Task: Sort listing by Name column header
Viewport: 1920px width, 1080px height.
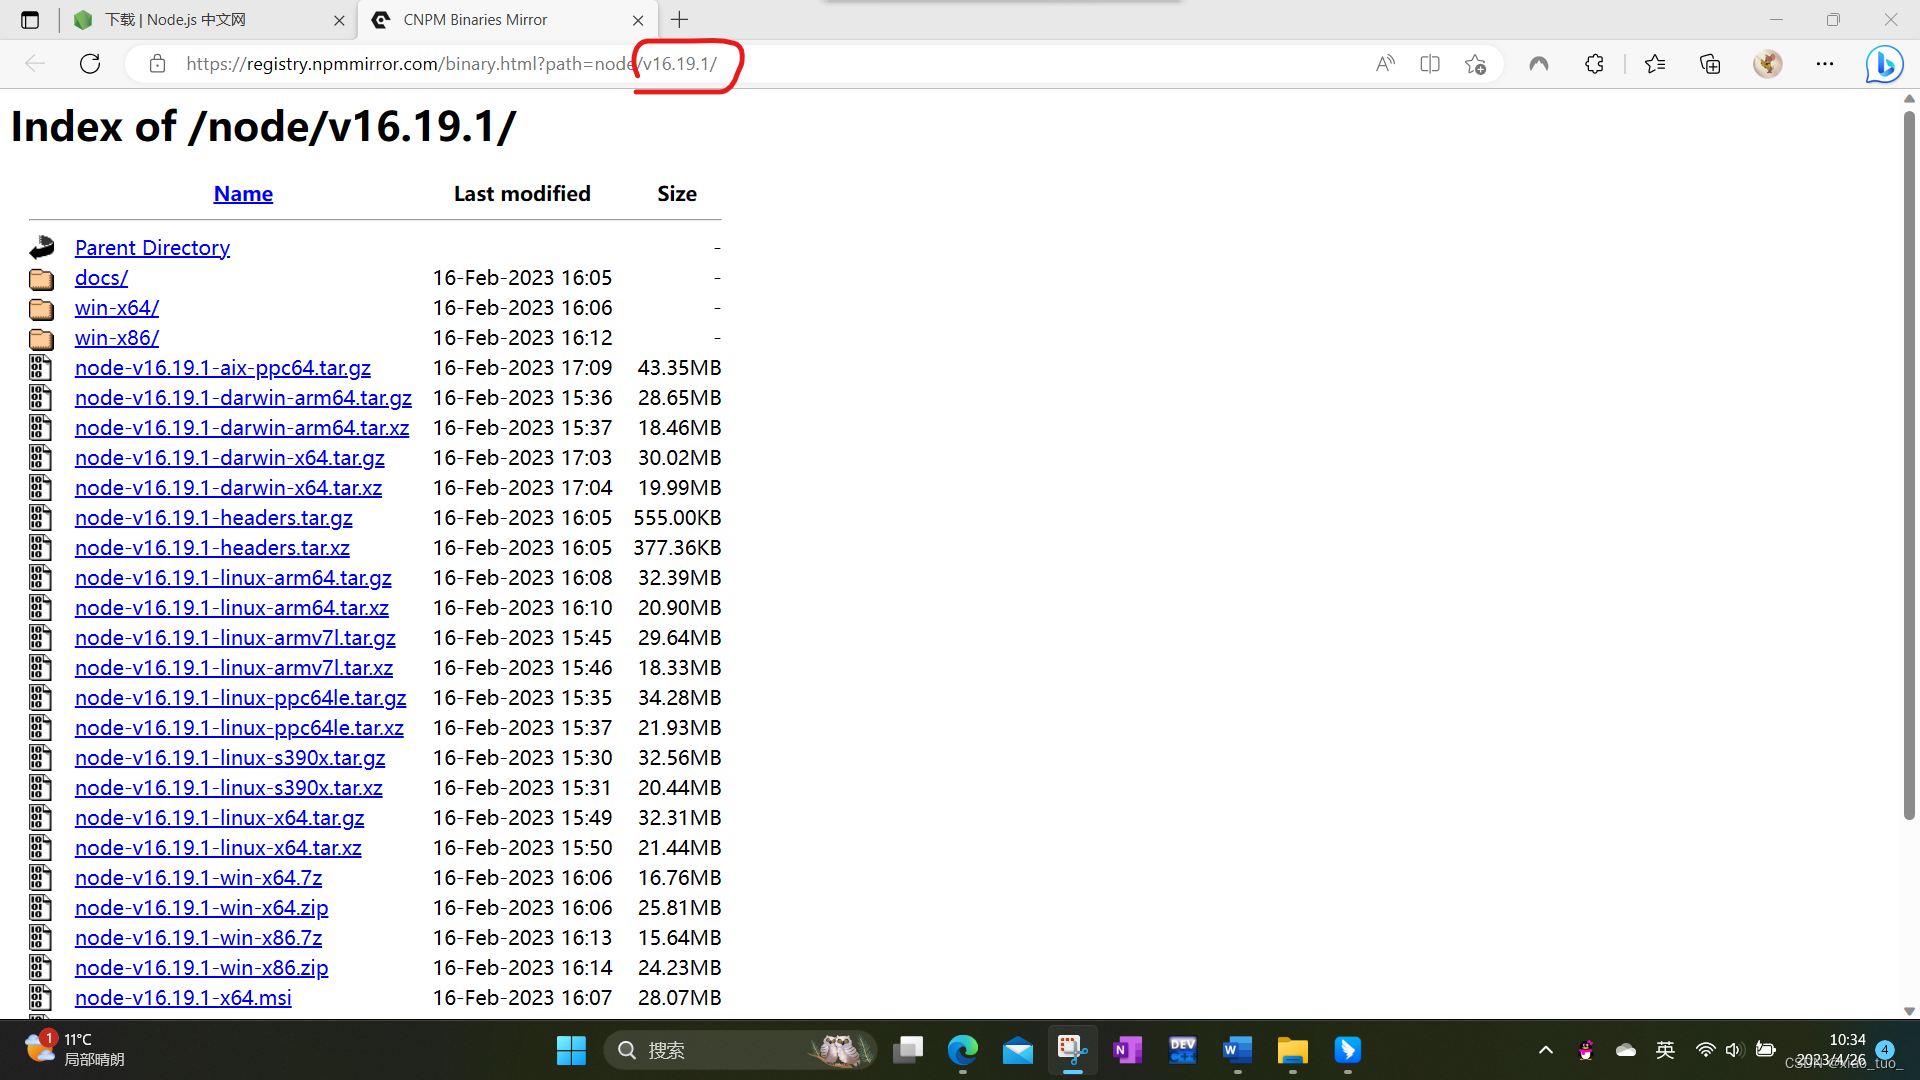Action: tap(243, 194)
